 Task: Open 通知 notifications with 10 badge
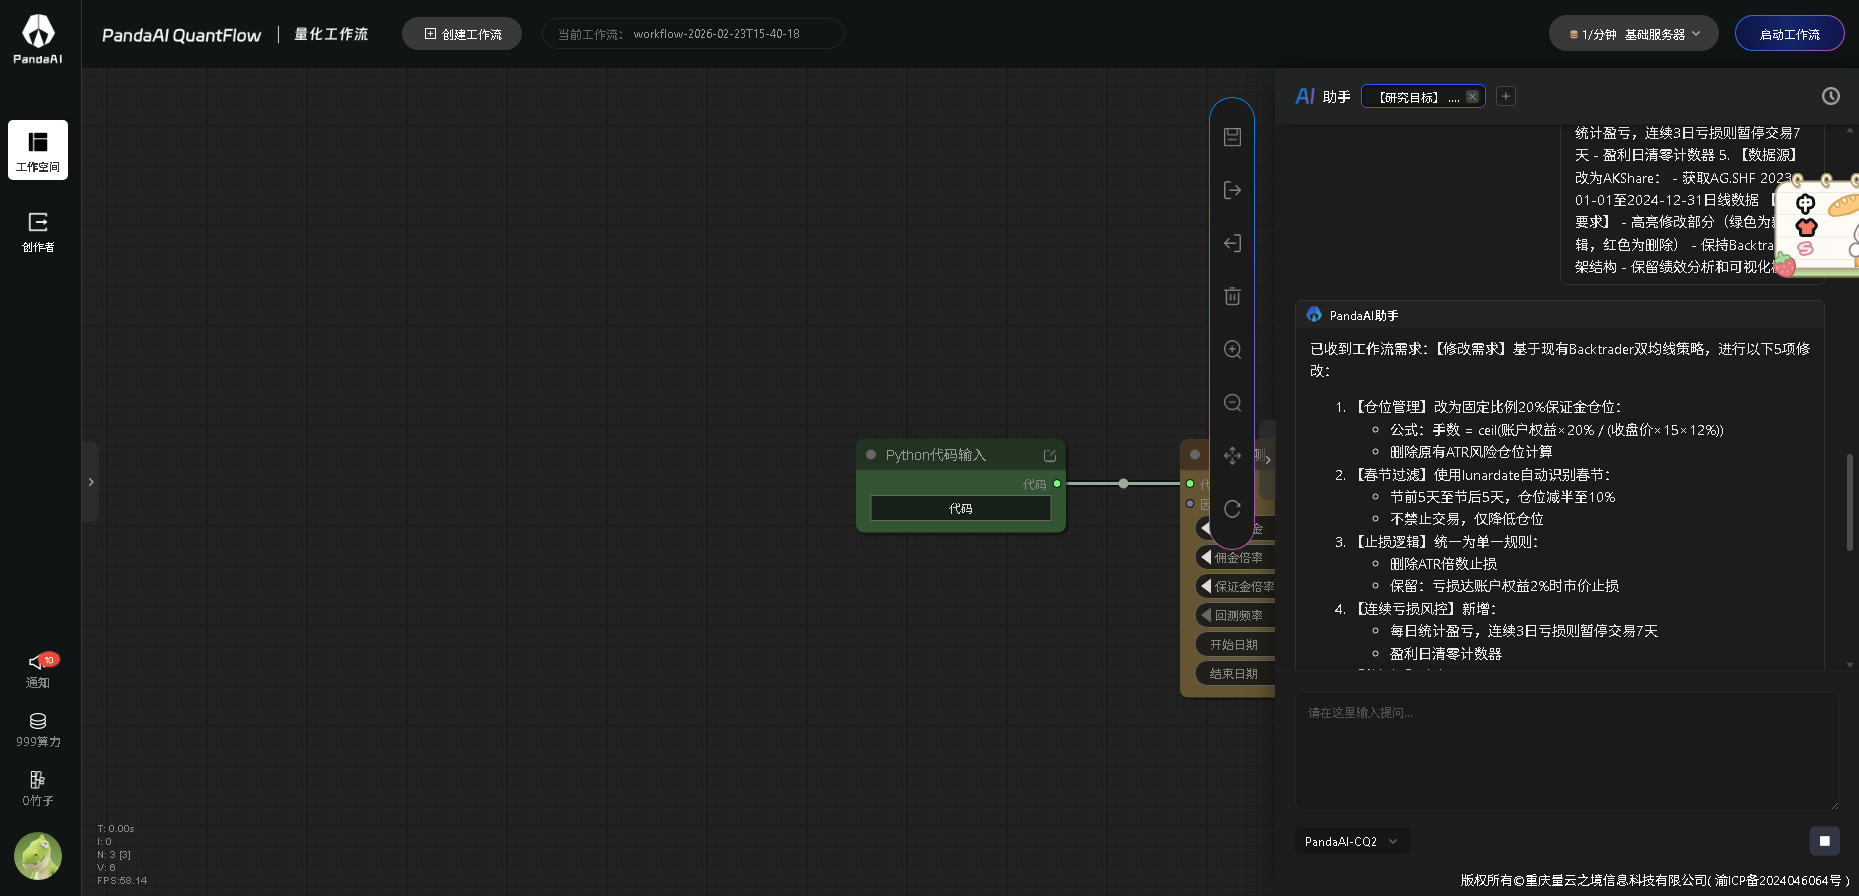pos(38,670)
